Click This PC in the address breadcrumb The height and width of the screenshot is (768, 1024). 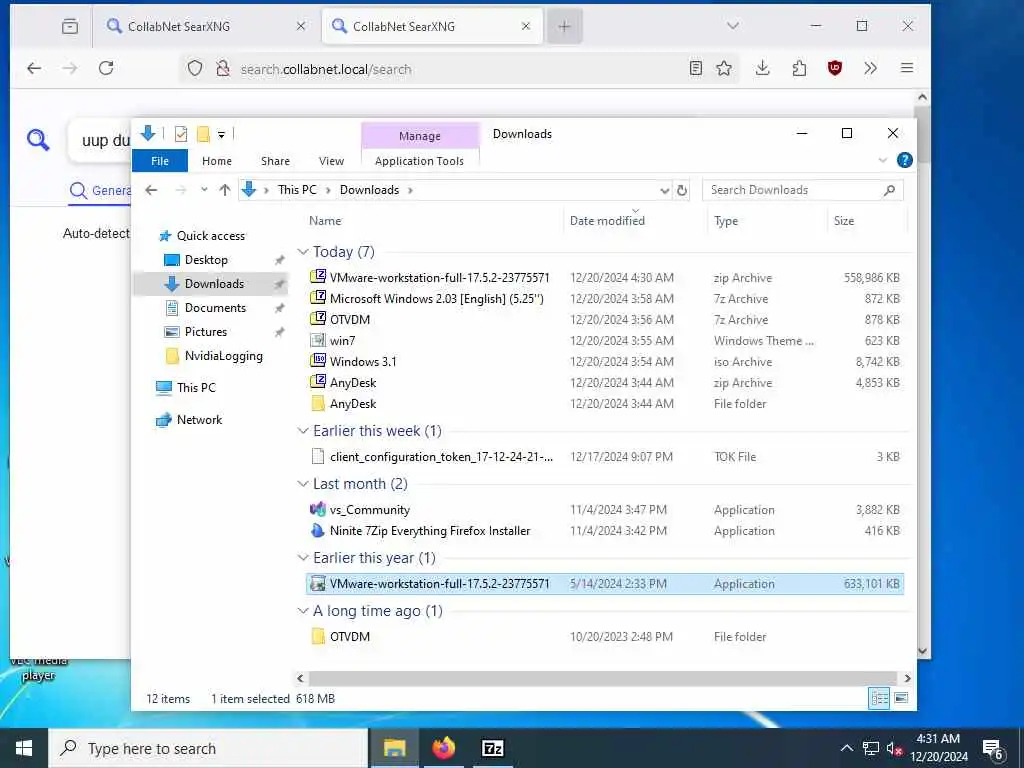(297, 190)
